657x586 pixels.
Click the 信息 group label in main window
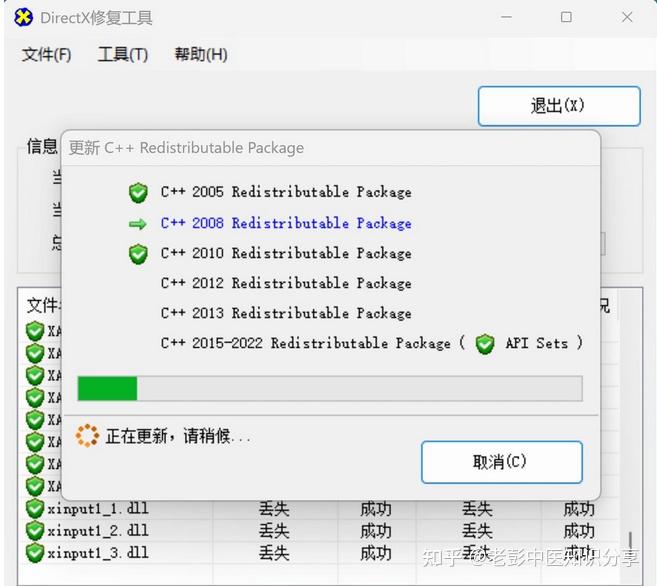[42, 146]
